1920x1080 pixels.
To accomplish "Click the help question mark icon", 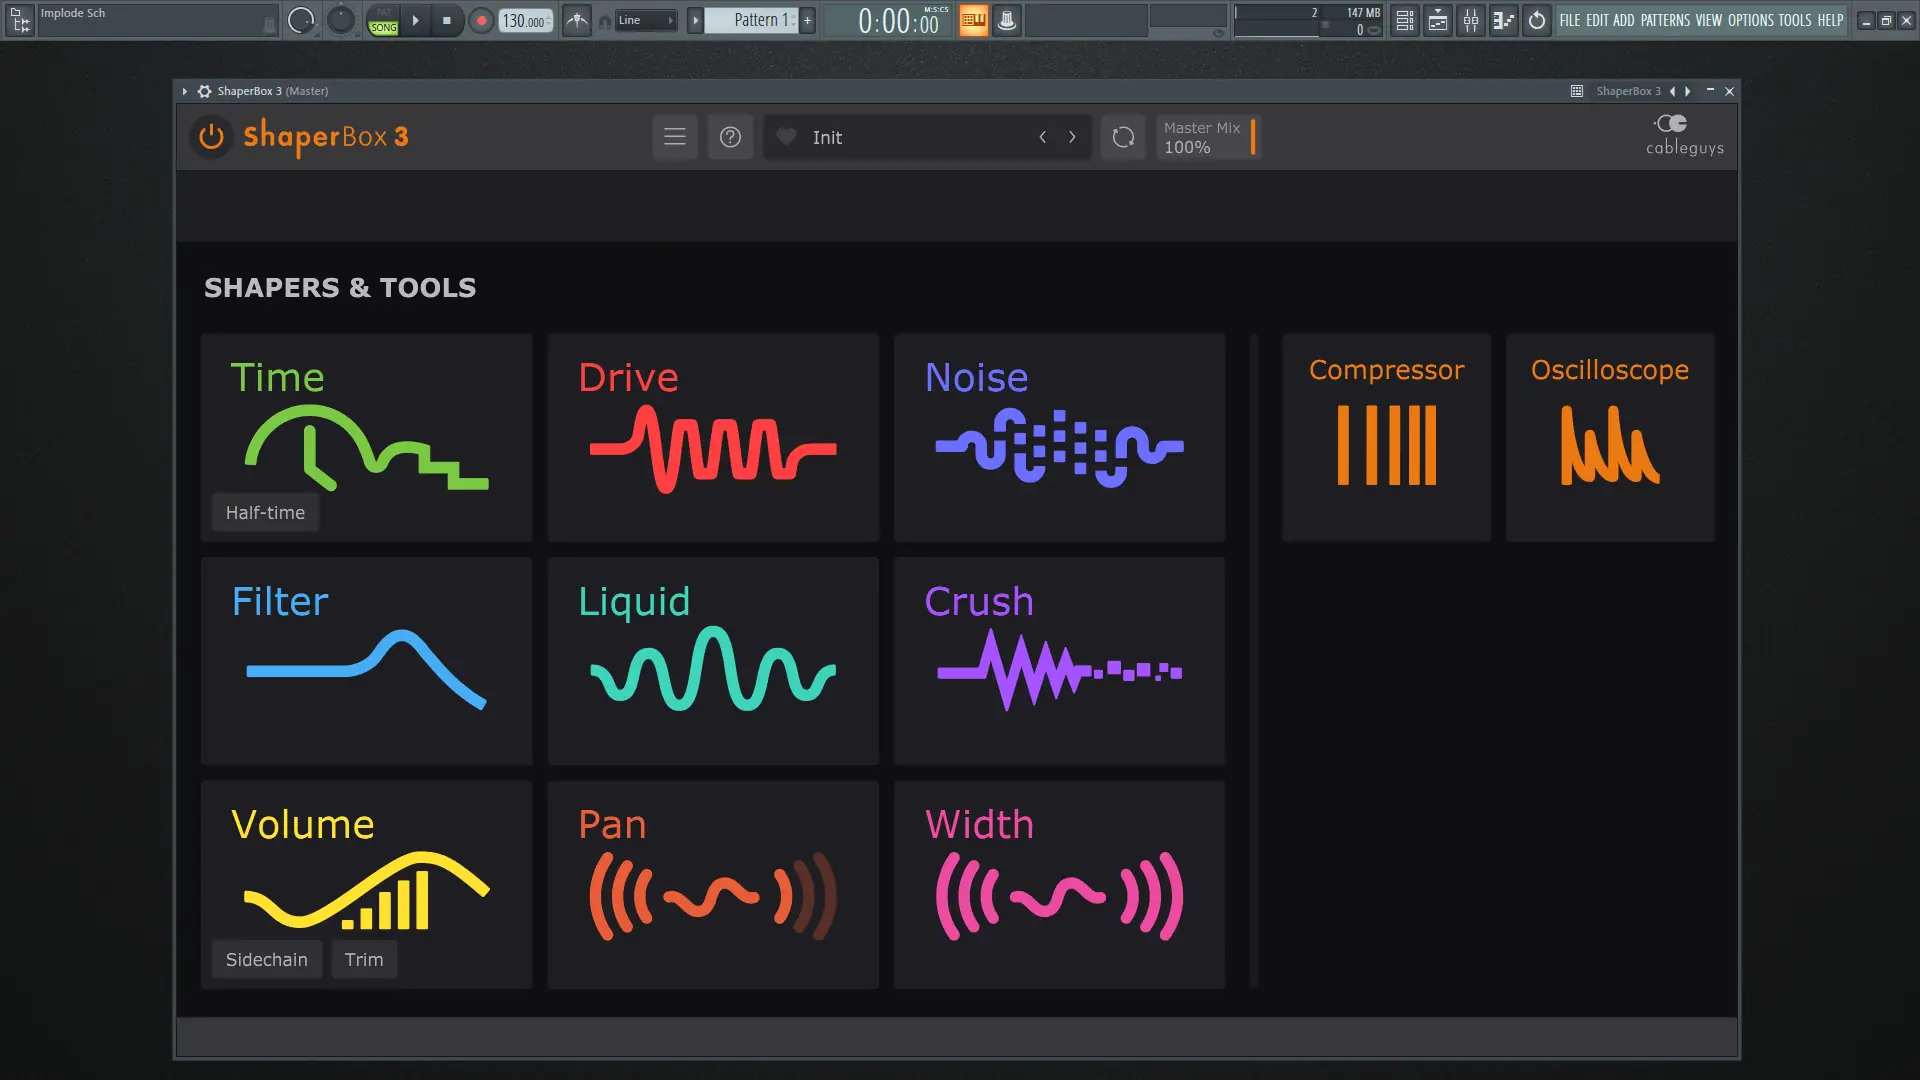I will [x=730, y=137].
